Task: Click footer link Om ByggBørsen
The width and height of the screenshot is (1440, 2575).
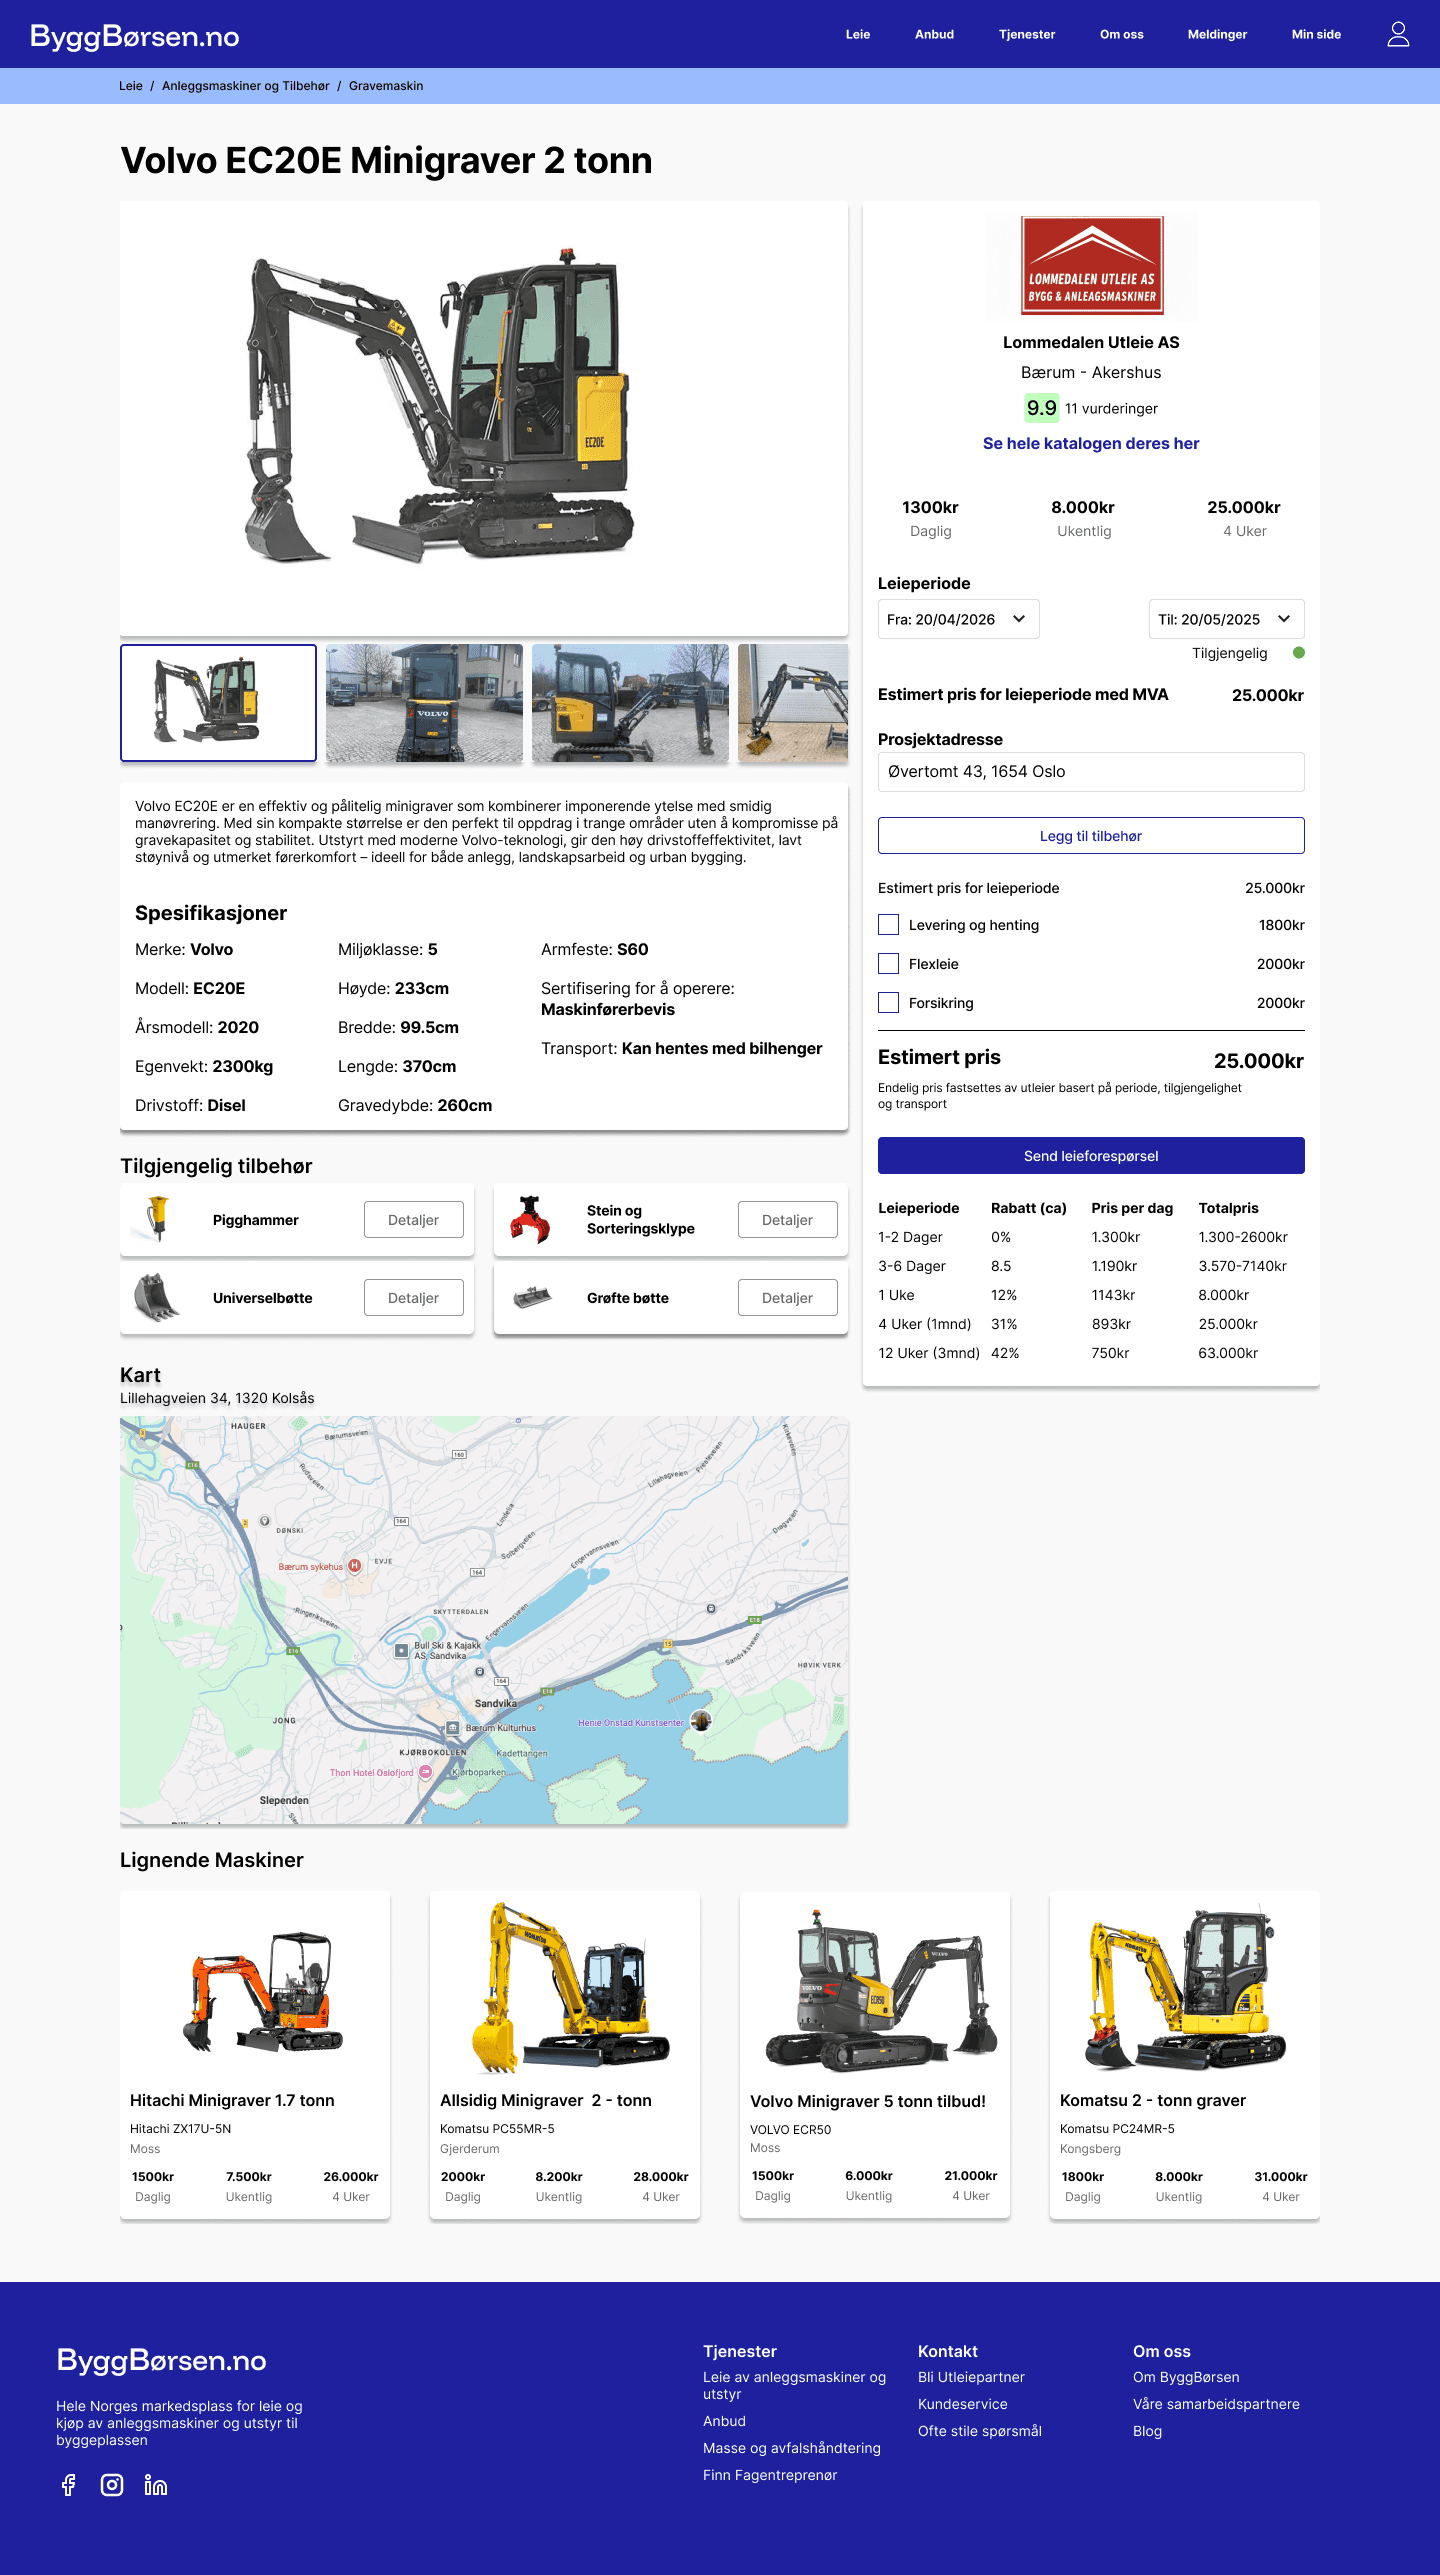Action: pos(1186,2377)
